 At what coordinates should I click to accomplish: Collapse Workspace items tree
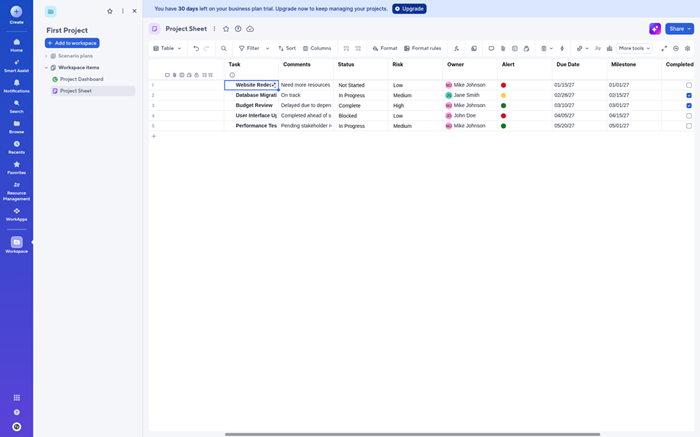tap(46, 67)
